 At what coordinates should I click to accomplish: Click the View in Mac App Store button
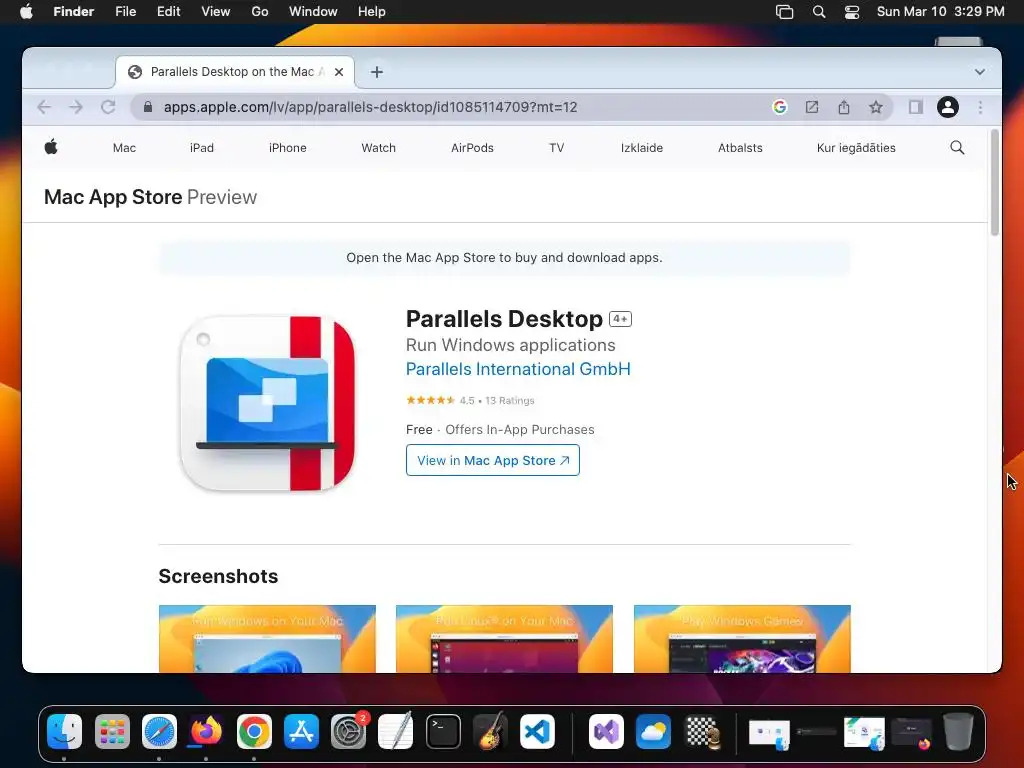coord(492,460)
